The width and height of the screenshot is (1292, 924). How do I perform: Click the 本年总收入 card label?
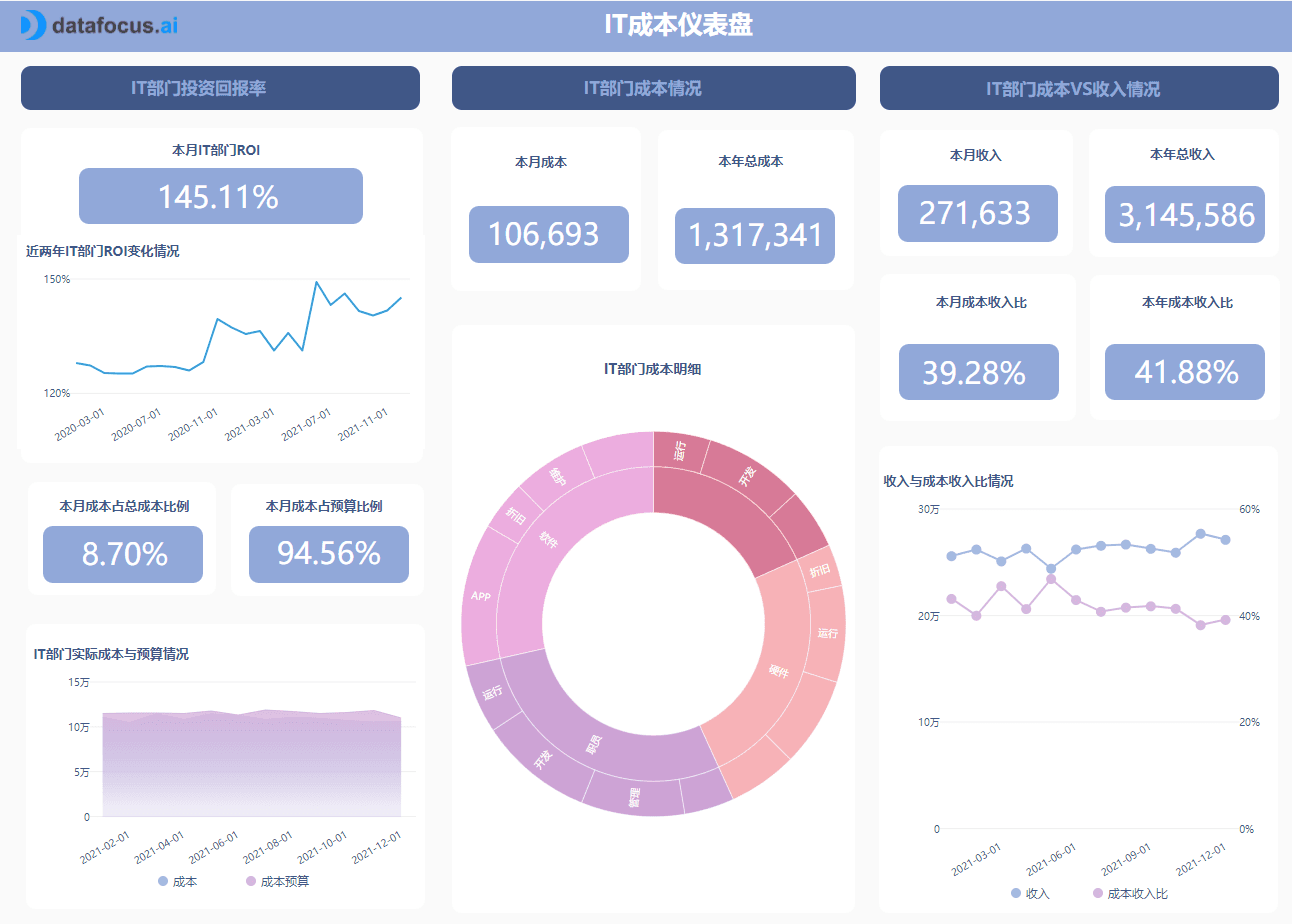click(1182, 154)
